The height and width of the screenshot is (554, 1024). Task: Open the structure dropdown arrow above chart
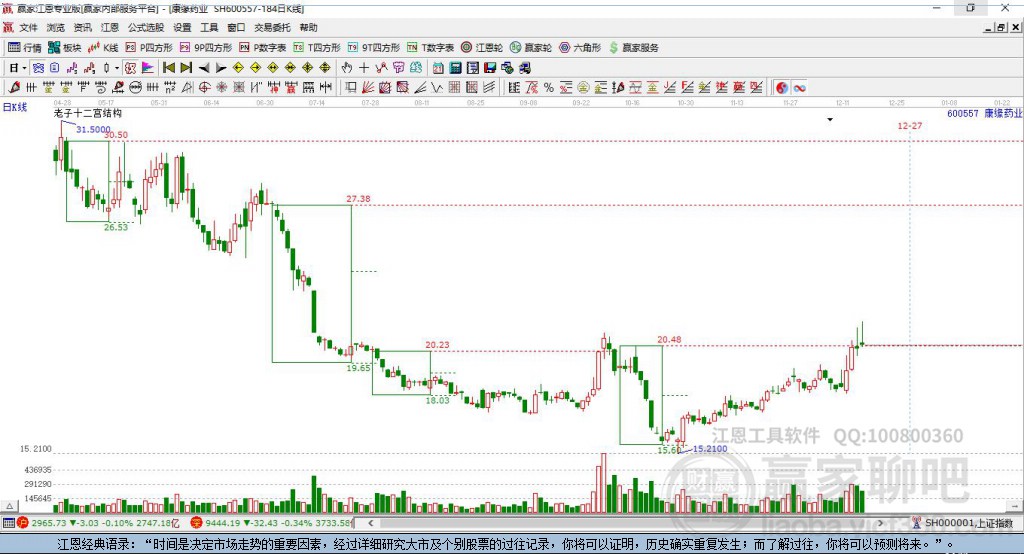point(830,120)
